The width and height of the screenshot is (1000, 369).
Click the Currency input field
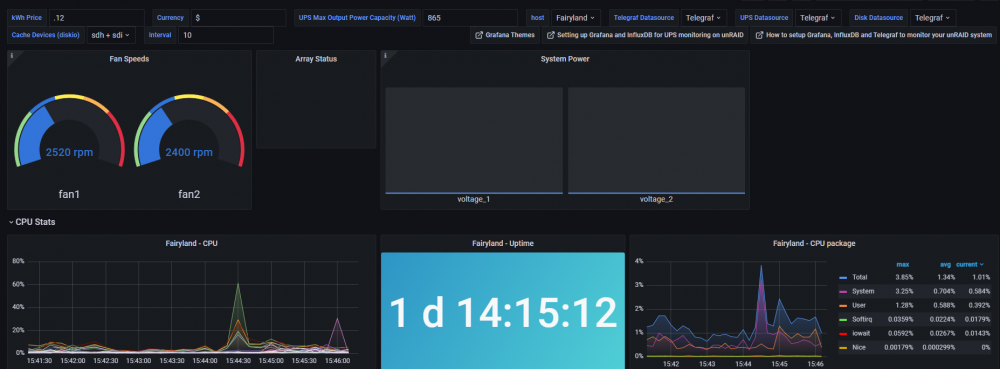click(239, 18)
